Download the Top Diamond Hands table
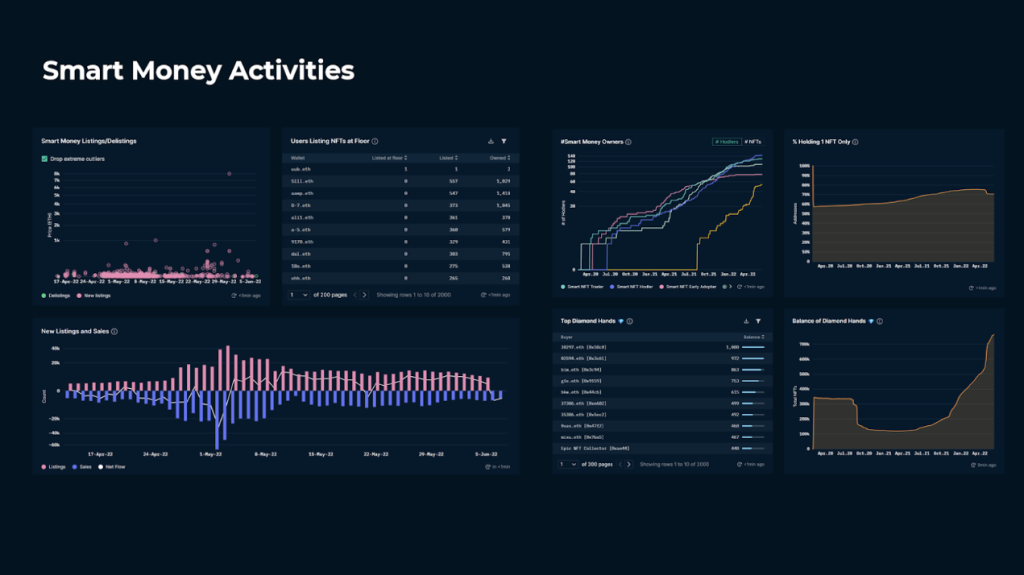This screenshot has width=1024, height=575. [746, 321]
